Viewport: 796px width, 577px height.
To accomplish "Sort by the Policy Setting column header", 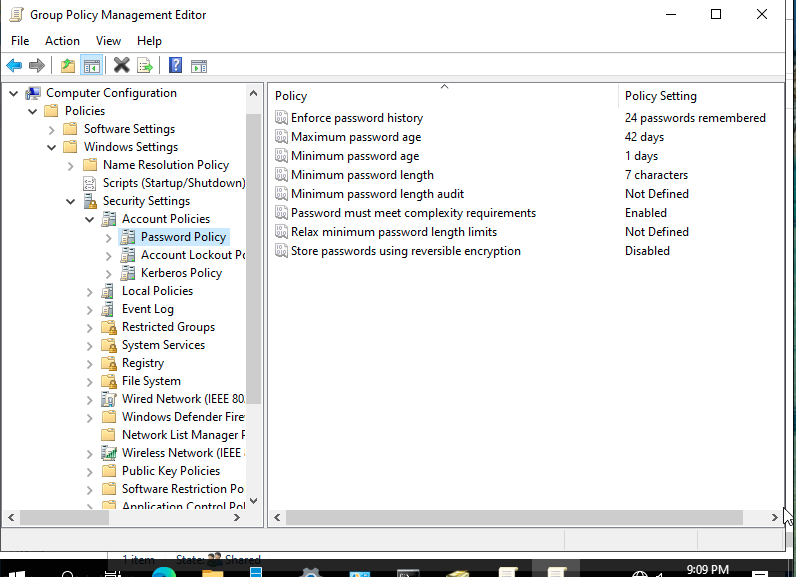I will coord(701,95).
